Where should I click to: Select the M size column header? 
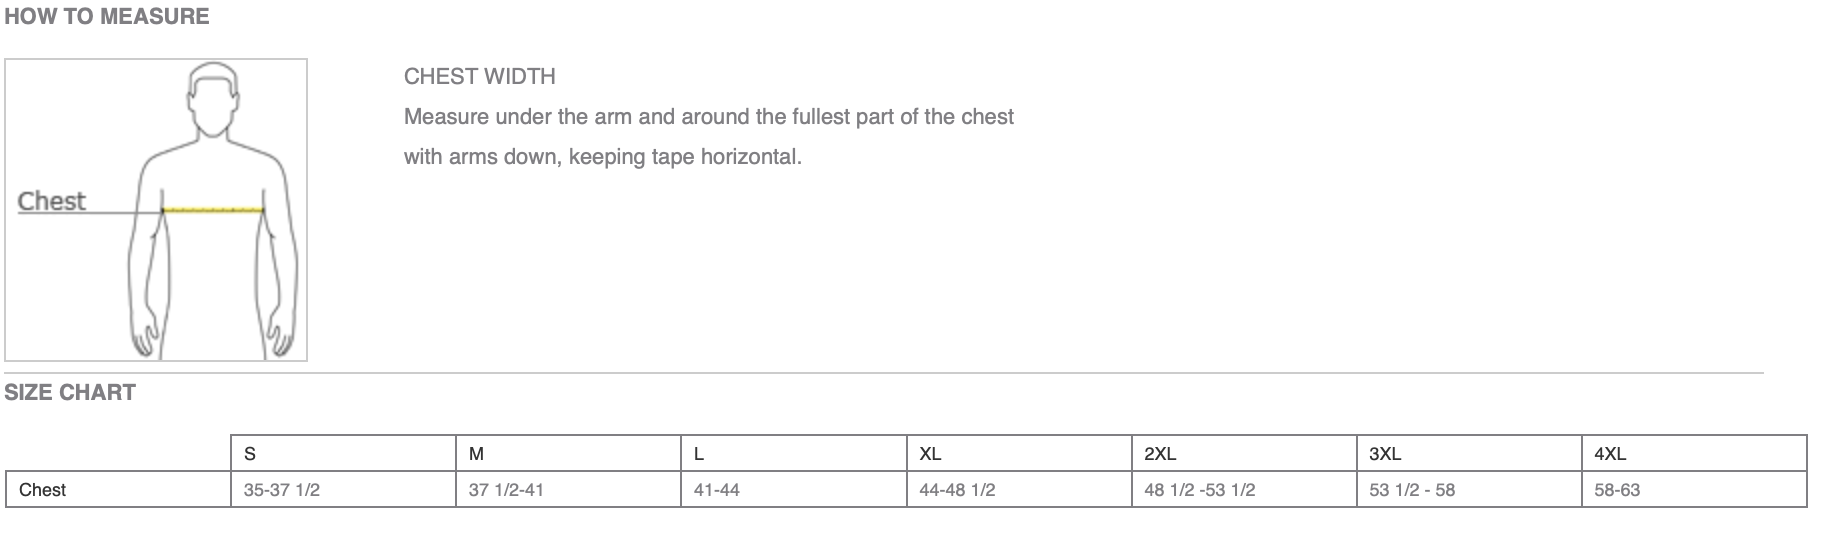(x=476, y=454)
